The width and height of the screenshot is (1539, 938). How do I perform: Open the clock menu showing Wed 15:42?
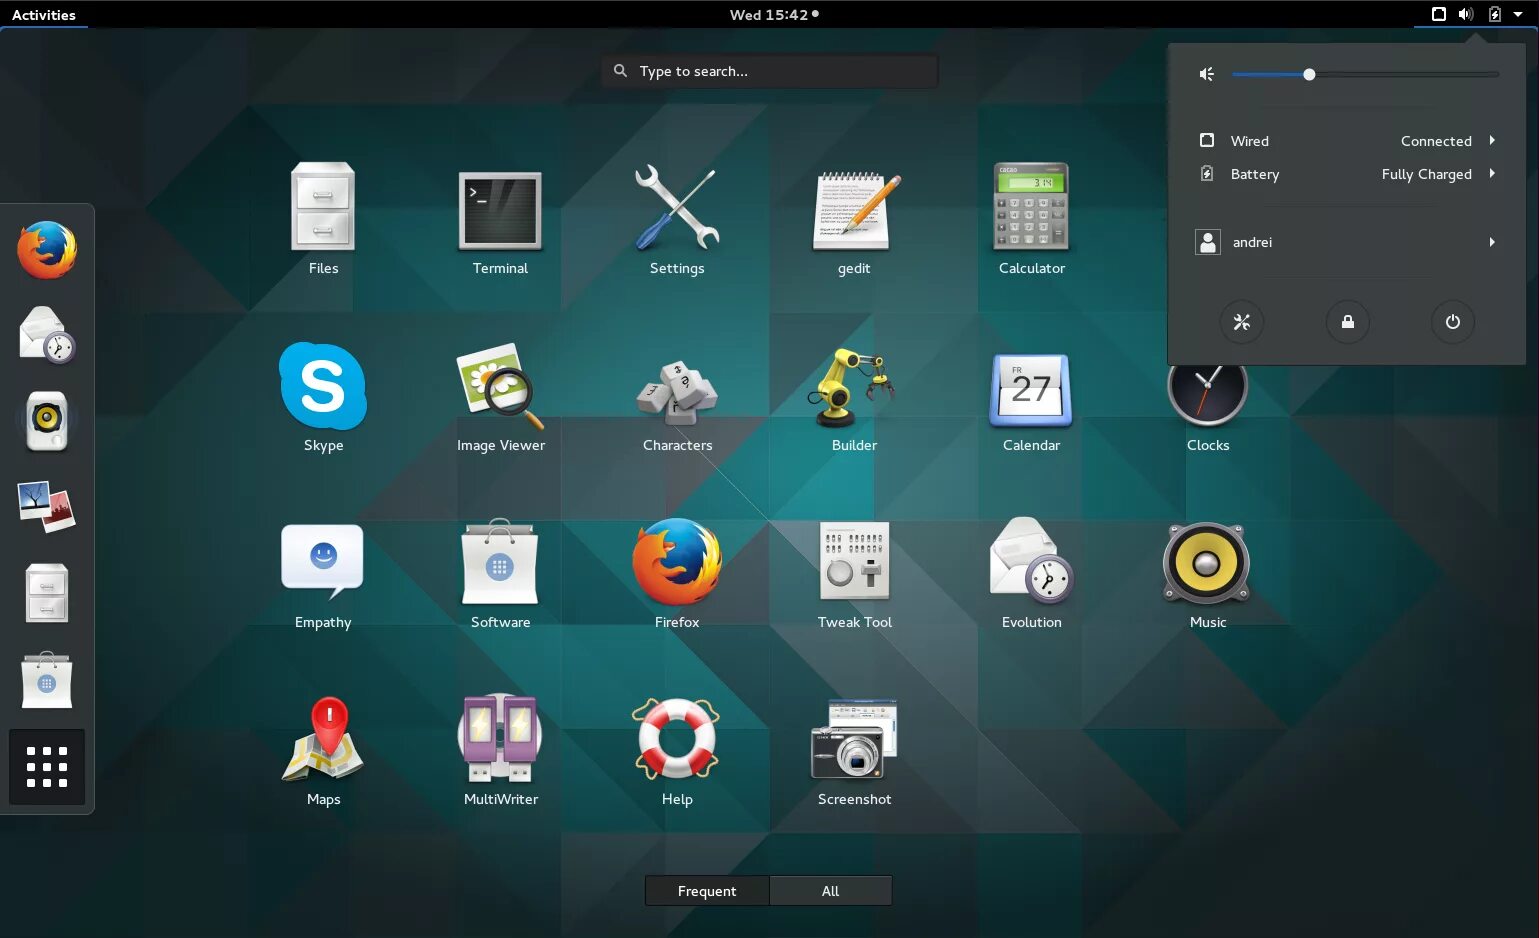(x=774, y=14)
